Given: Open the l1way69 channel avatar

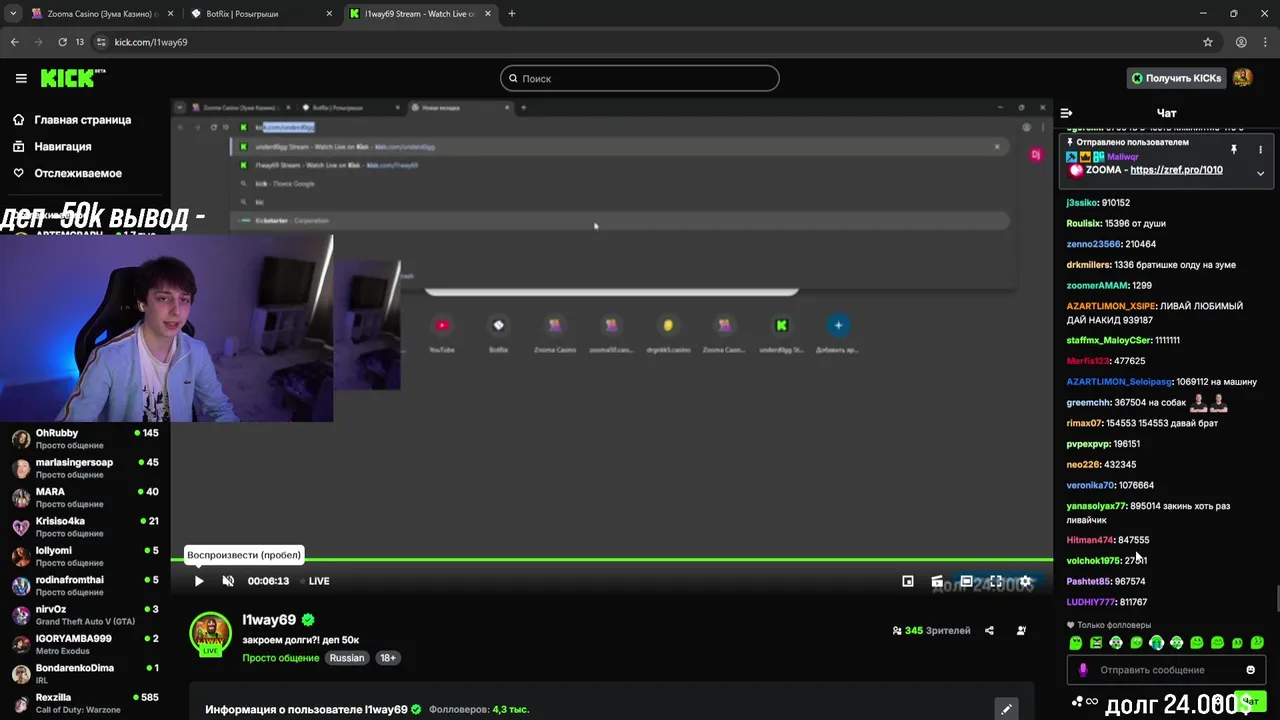Looking at the screenshot, I should 211,634.
